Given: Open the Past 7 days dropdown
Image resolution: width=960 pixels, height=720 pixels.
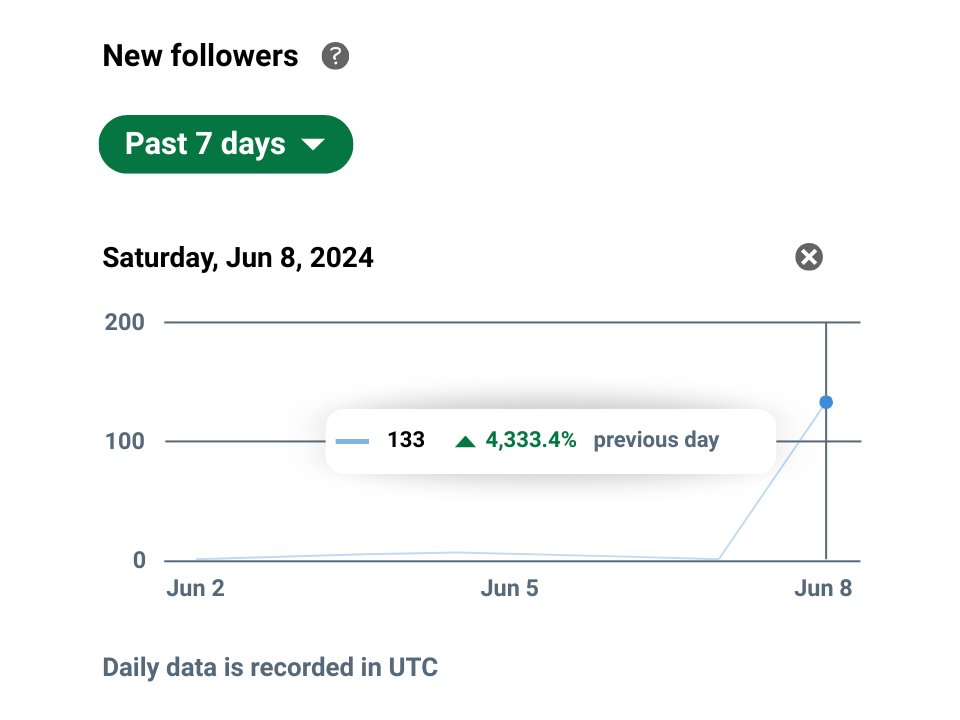Looking at the screenshot, I should pos(225,144).
